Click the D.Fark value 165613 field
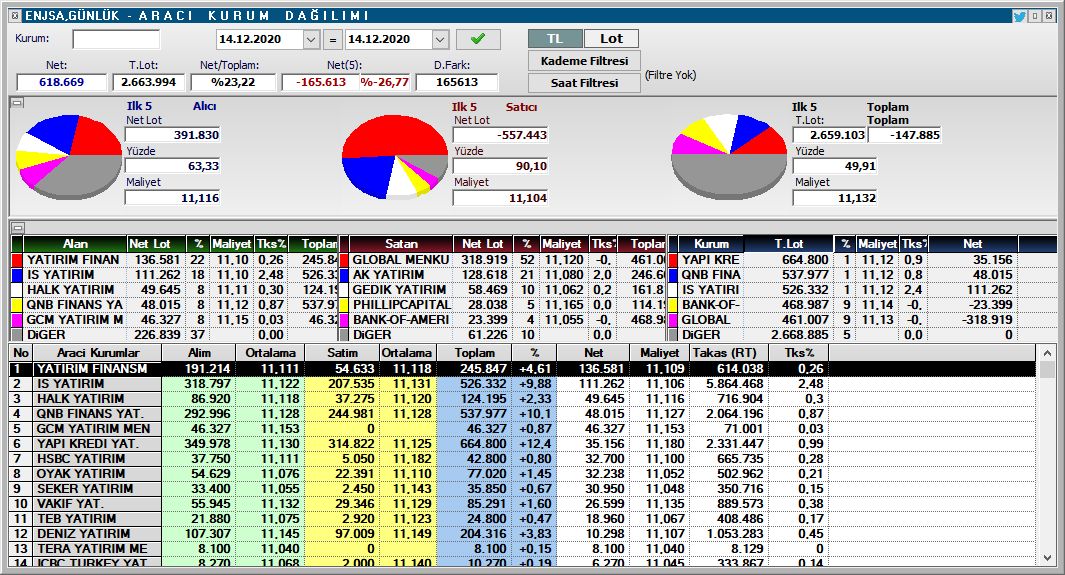The height and width of the screenshot is (575, 1065). click(x=456, y=82)
